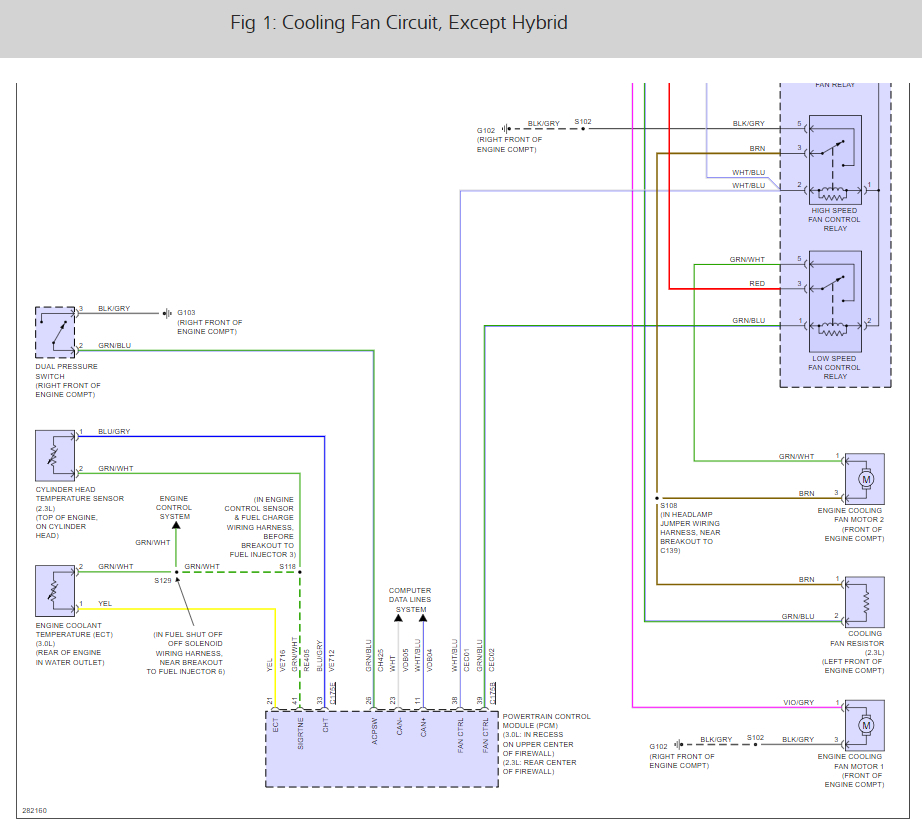Image resolution: width=922 pixels, height=835 pixels.
Task: Select the Low Speed Fan Control Relay symbol
Action: 835,301
